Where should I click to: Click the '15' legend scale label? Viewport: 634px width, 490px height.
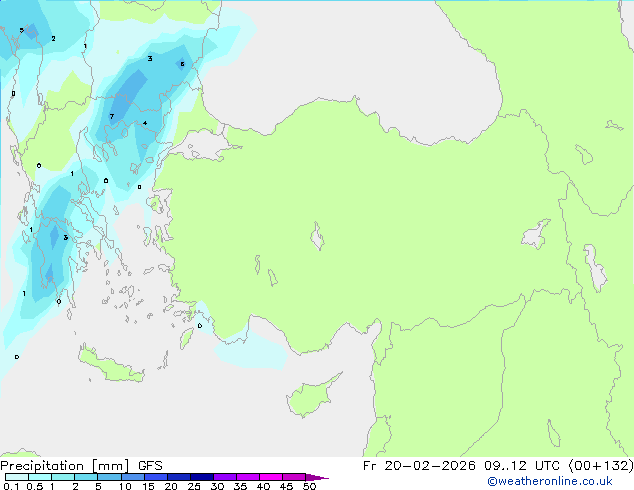148,486
